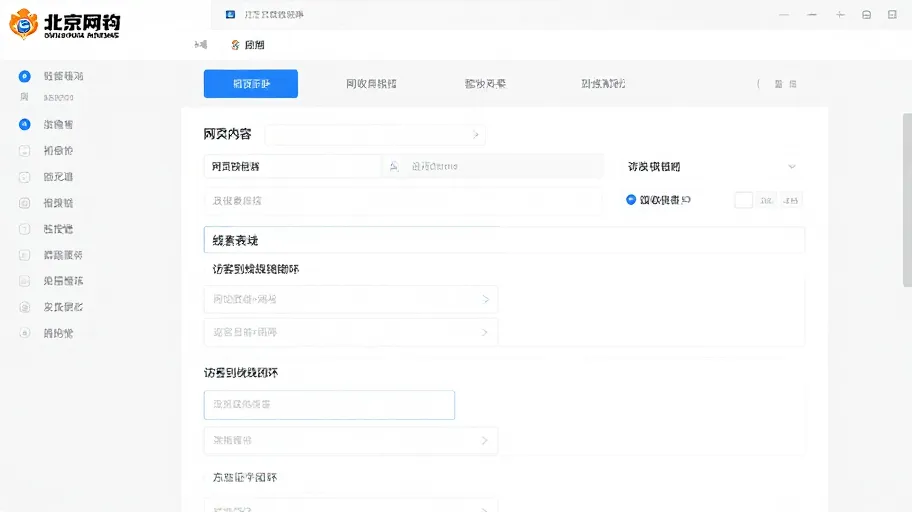Expand the chevron row beneath the focused input

tap(351, 440)
